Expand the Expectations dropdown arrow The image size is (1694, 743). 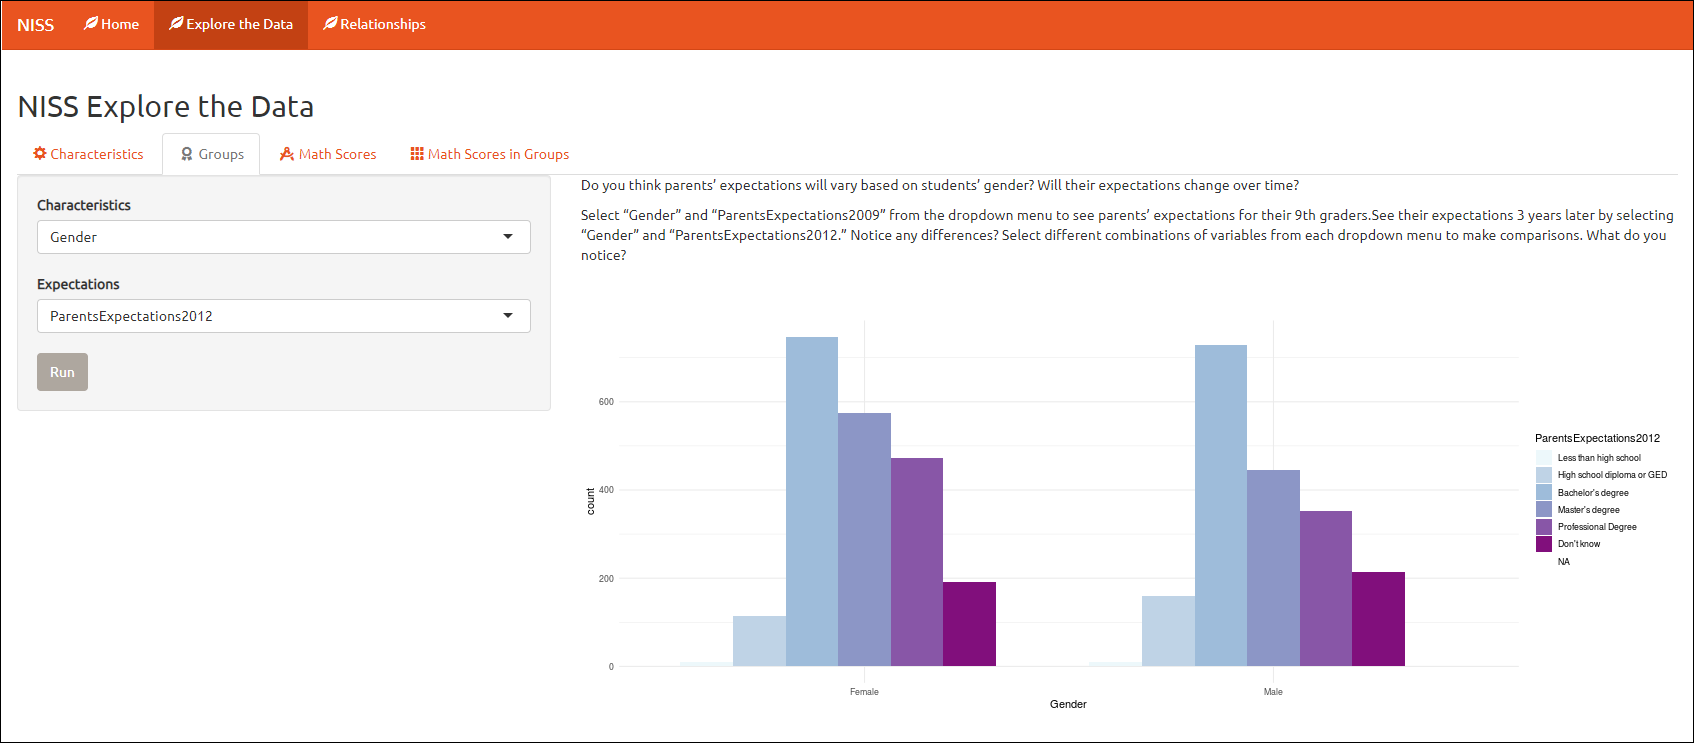coord(508,316)
